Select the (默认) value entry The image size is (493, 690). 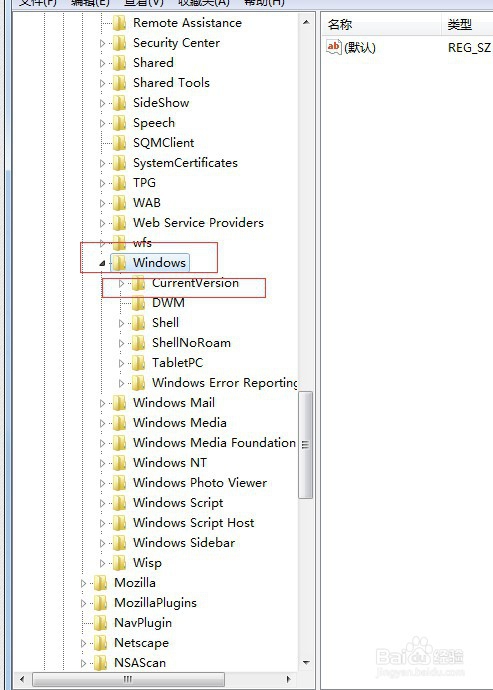pyautogui.click(x=360, y=47)
